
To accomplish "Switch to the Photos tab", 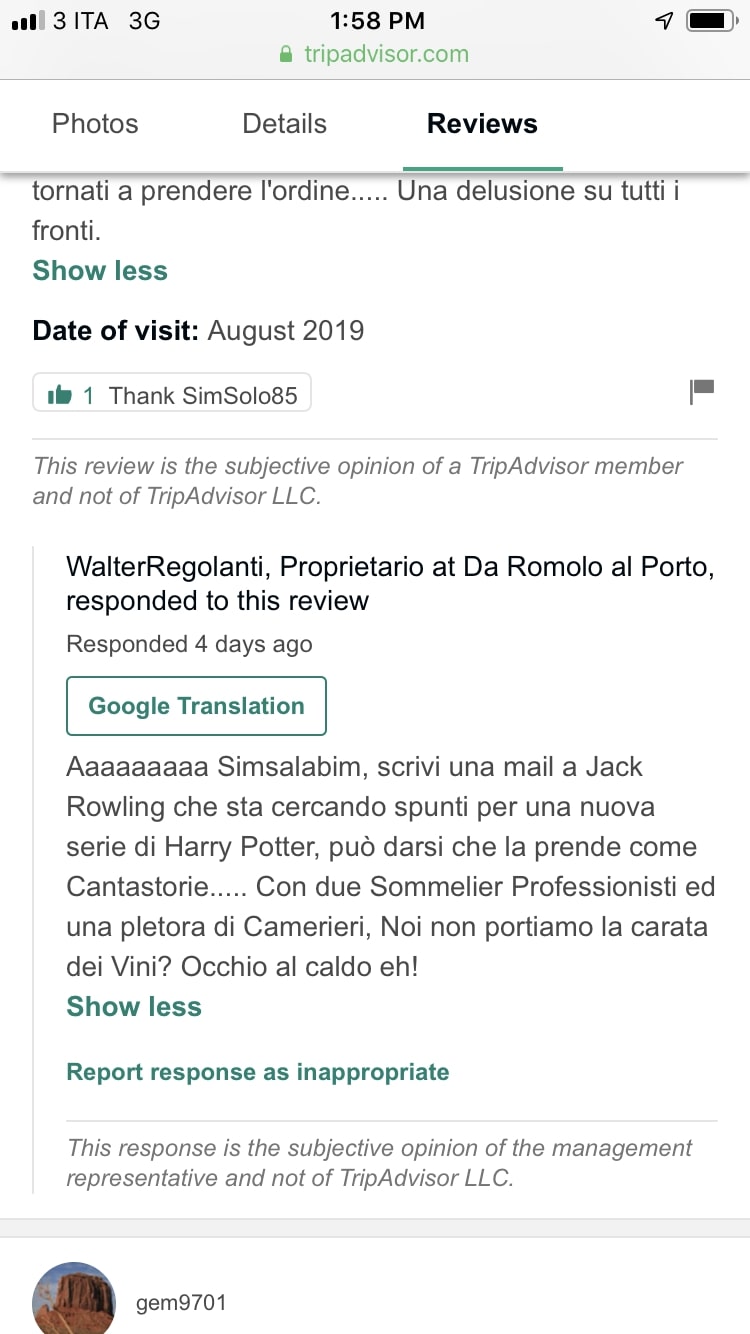I will point(95,124).
